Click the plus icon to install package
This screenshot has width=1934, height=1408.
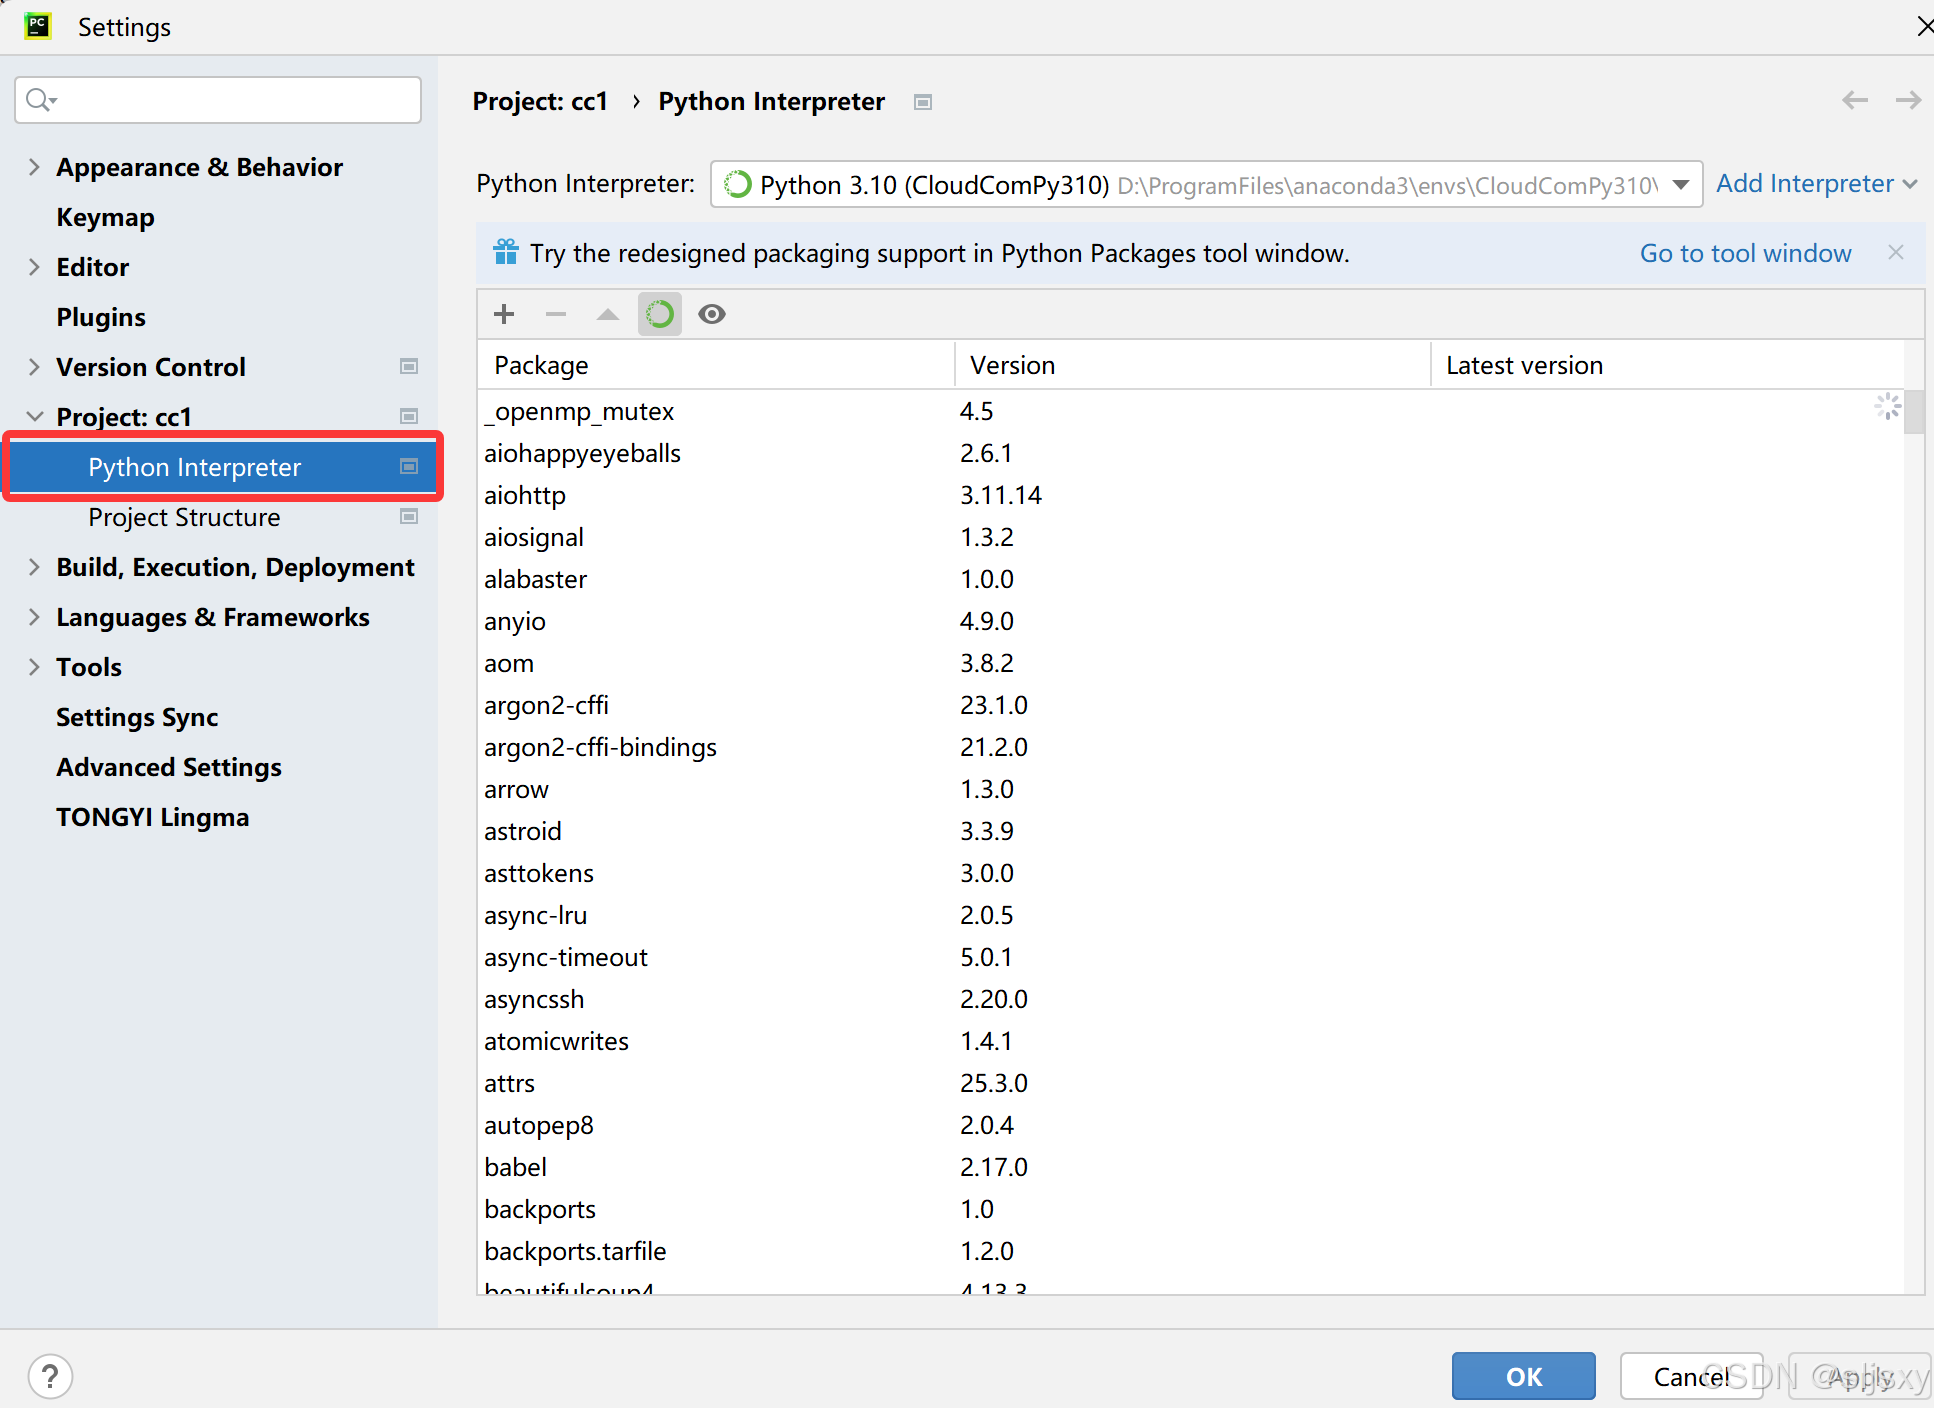pyautogui.click(x=504, y=314)
